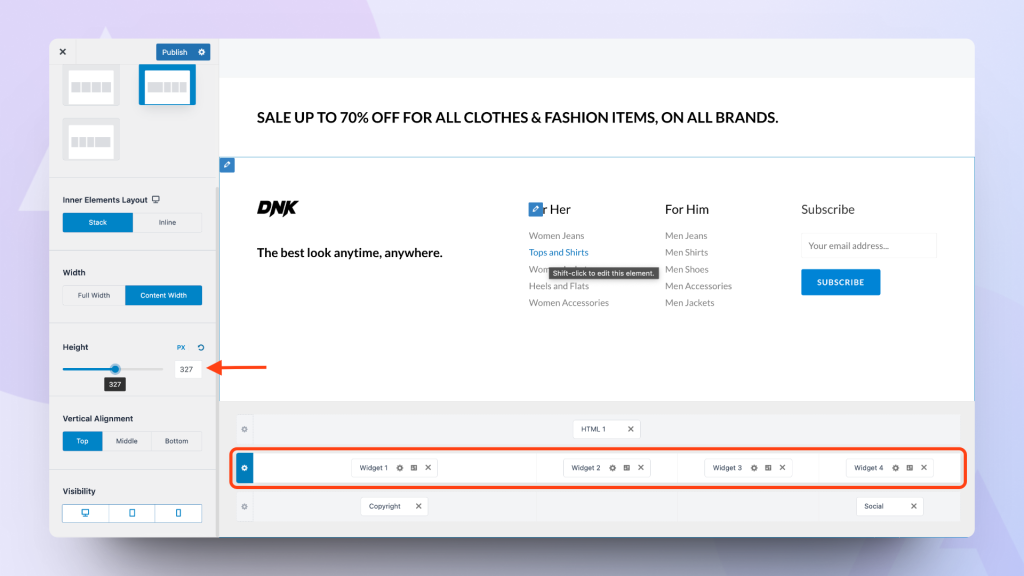Click the SUBSCRIBE button
The image size is (1024, 576).
tap(840, 282)
